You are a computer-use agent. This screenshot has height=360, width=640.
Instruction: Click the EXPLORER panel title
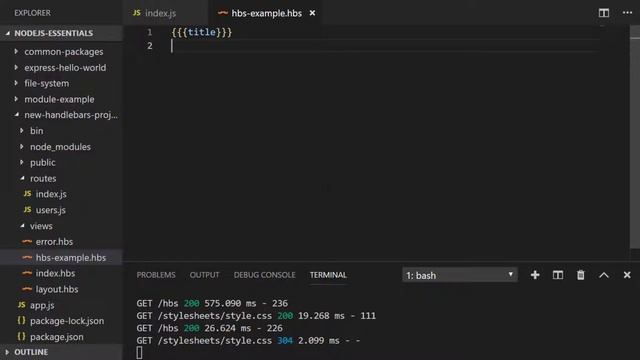click(x=32, y=13)
